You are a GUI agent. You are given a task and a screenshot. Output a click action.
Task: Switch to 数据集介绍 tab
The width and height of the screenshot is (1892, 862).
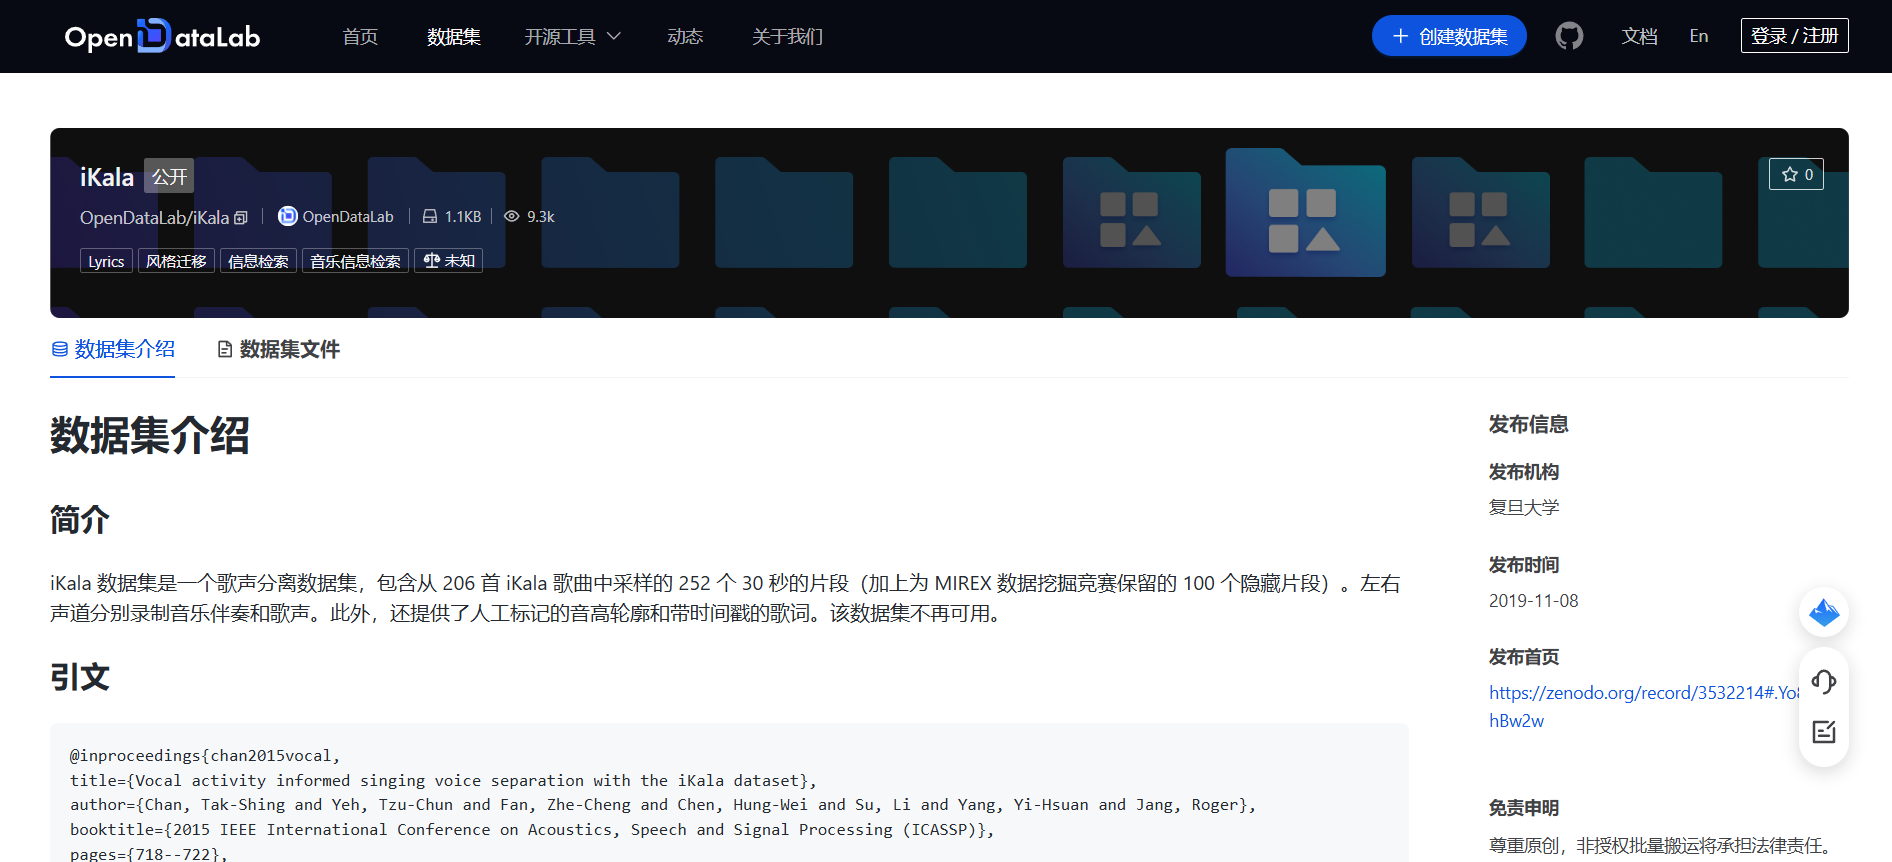tap(113, 349)
